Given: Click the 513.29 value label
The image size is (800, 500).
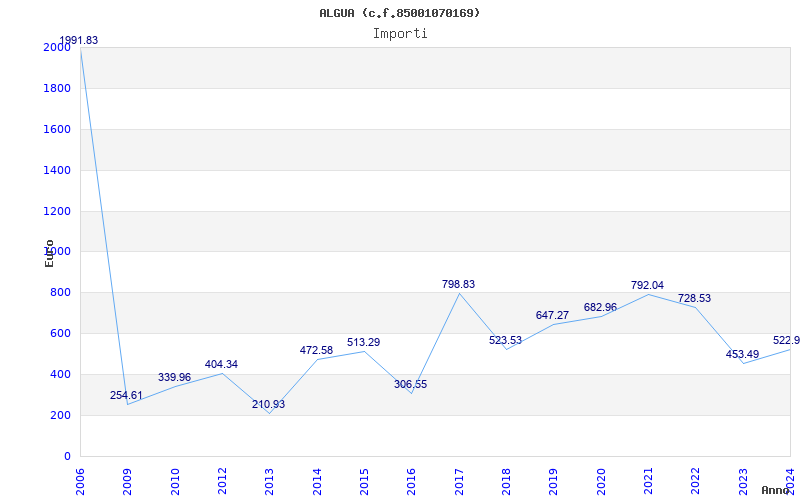Looking at the screenshot, I should (363, 343).
